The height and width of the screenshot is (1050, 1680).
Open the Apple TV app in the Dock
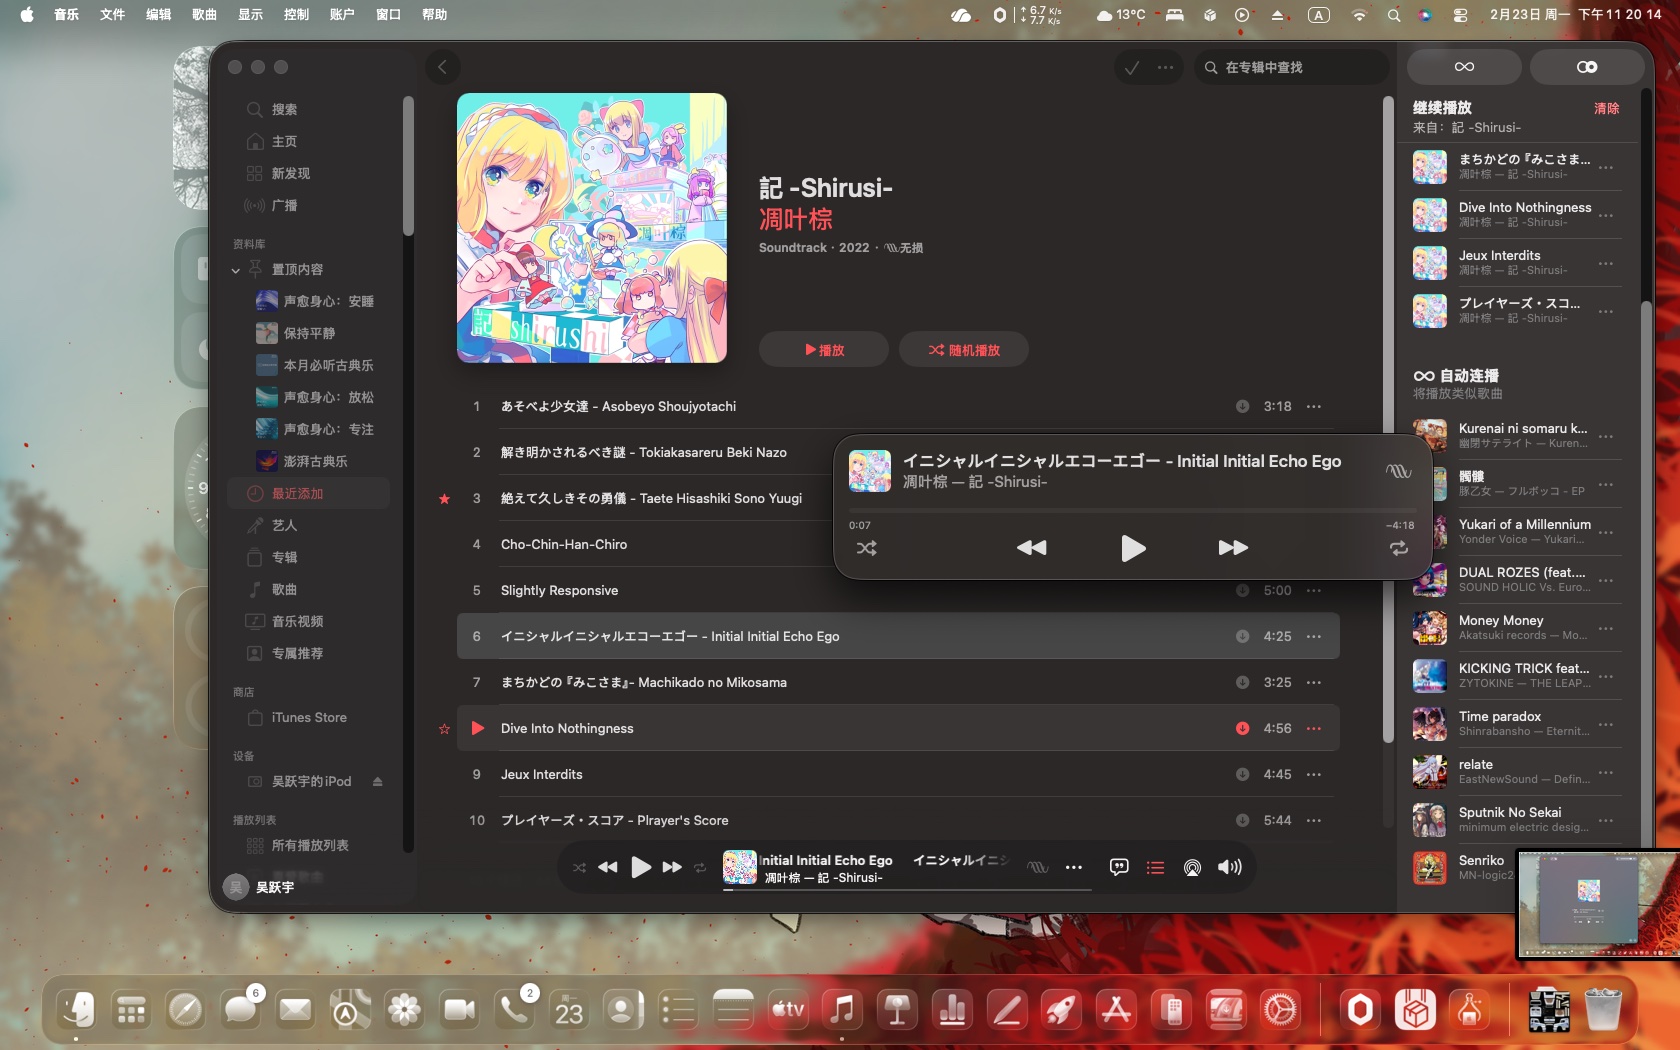pos(787,1010)
